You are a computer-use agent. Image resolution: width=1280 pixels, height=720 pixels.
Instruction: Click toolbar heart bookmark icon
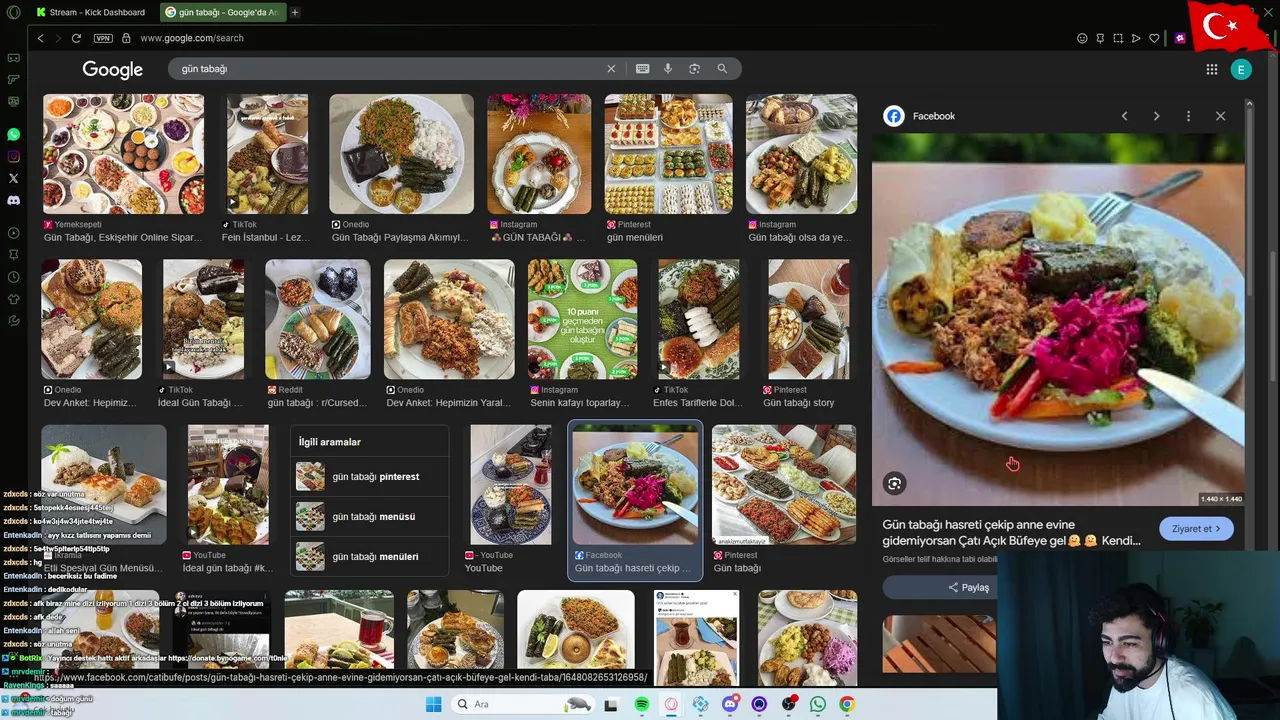(1154, 38)
